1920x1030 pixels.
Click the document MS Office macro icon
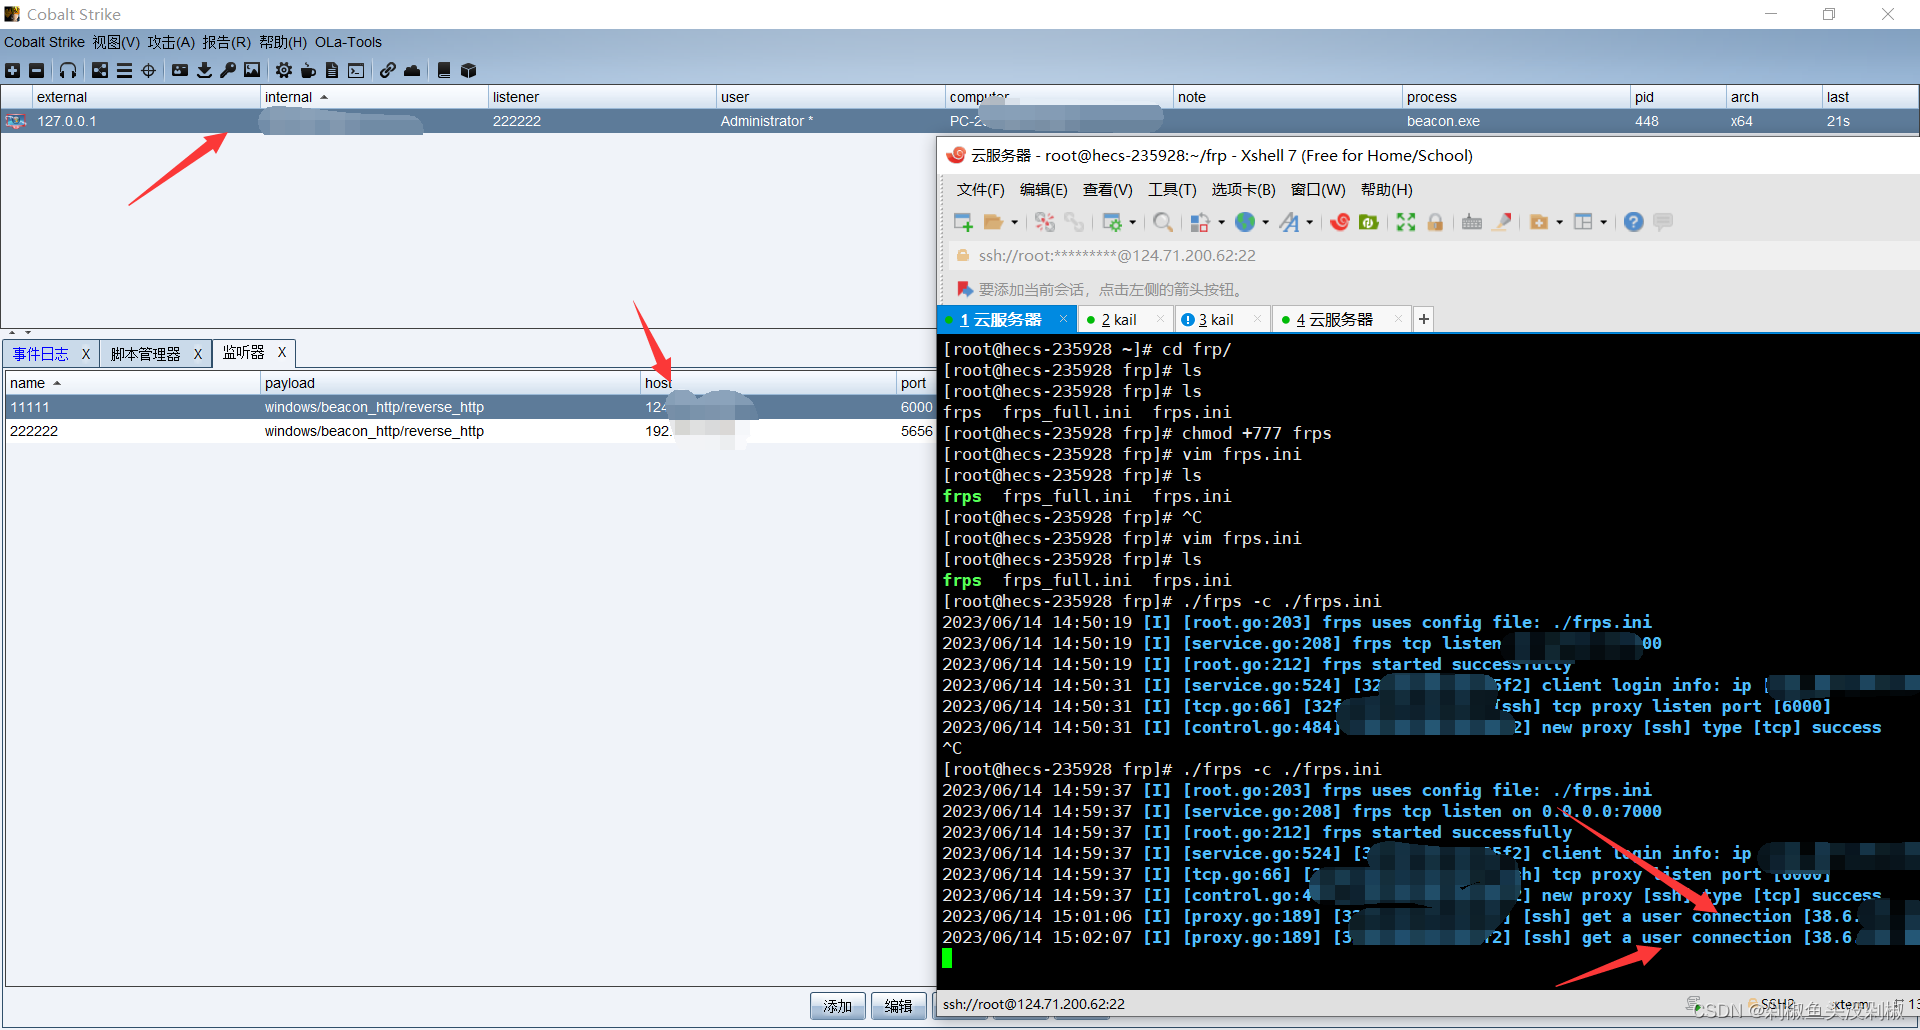[332, 70]
